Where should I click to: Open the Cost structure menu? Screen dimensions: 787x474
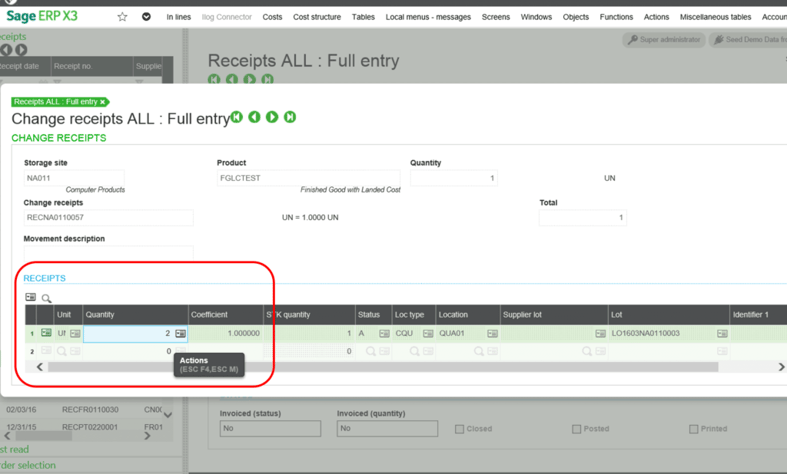[x=317, y=17]
